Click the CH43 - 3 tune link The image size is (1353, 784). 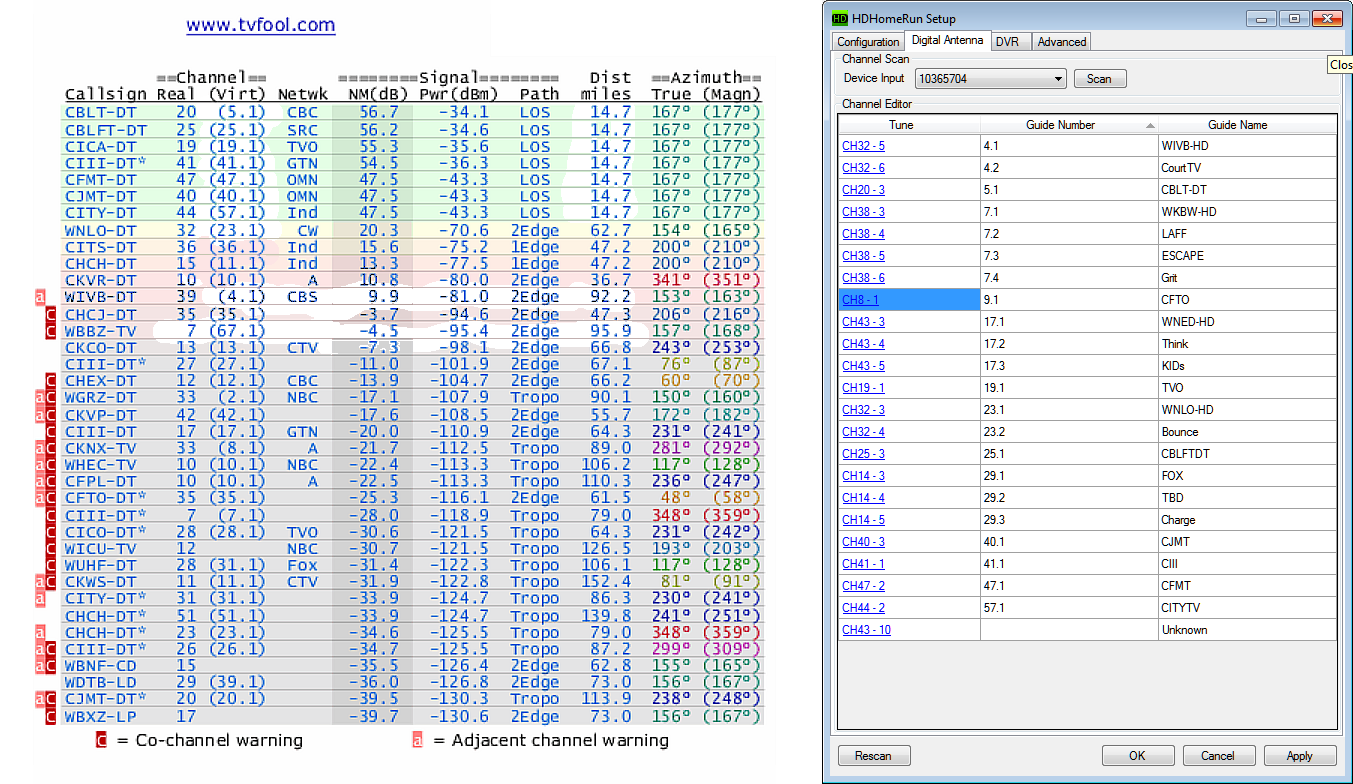tap(863, 322)
